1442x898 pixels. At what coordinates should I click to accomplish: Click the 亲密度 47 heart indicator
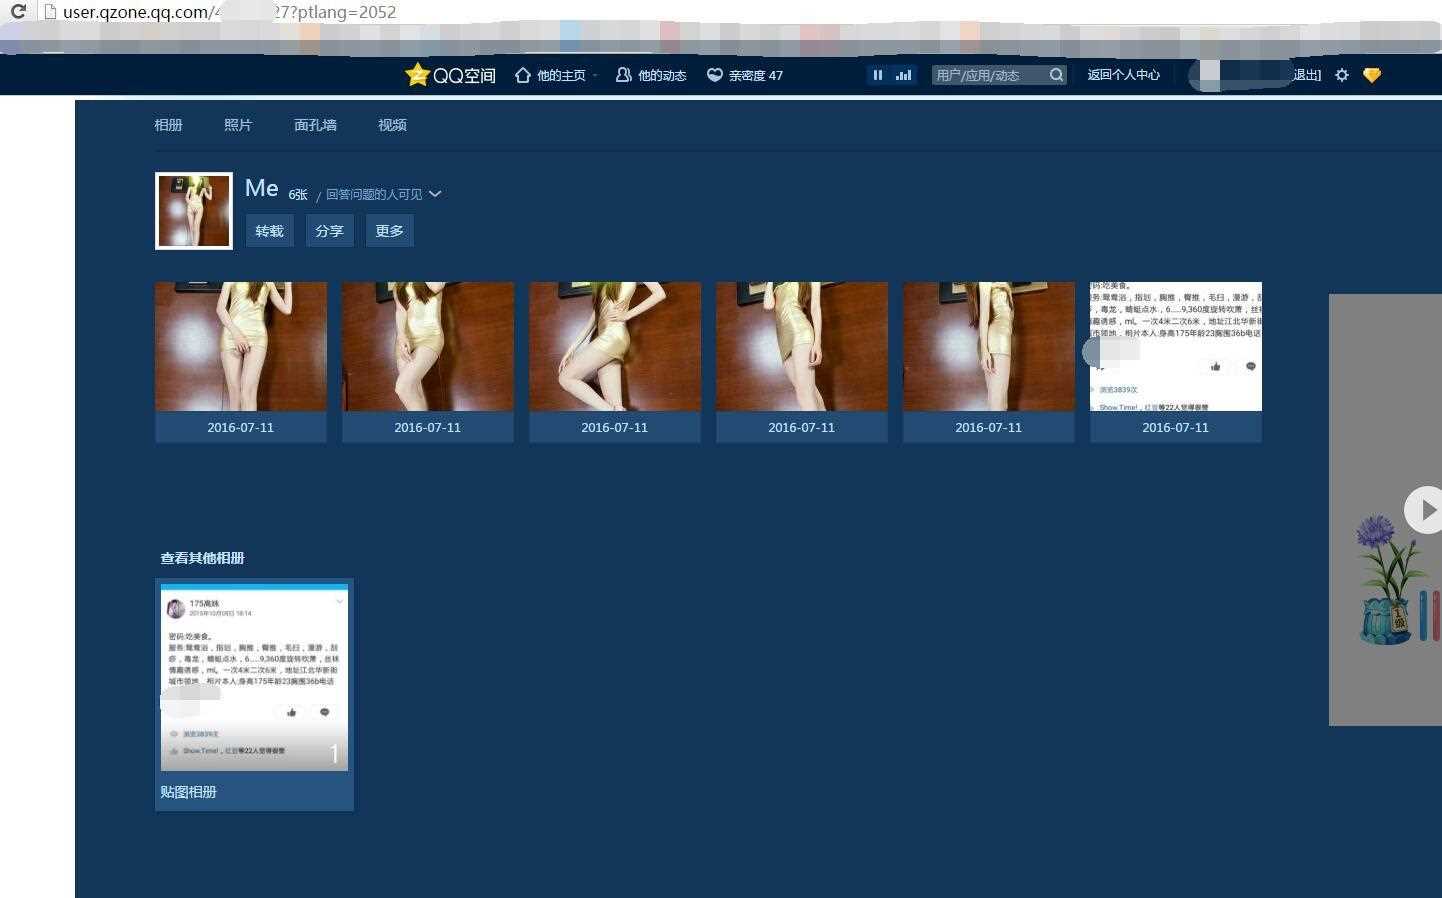745,75
